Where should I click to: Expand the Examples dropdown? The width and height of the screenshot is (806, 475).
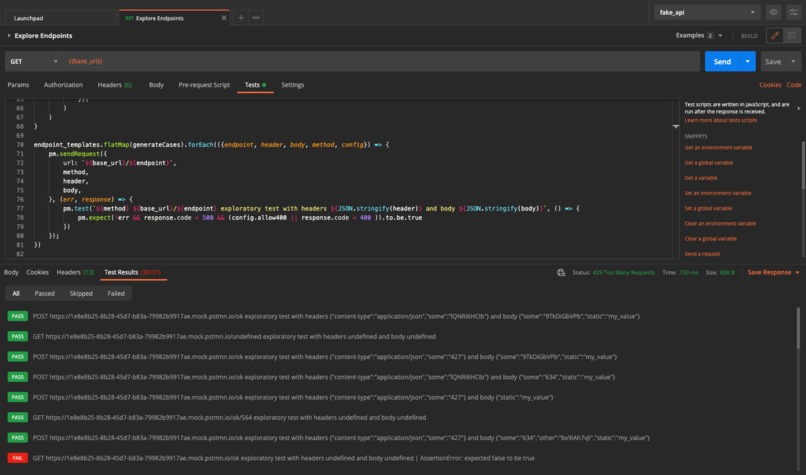click(720, 35)
